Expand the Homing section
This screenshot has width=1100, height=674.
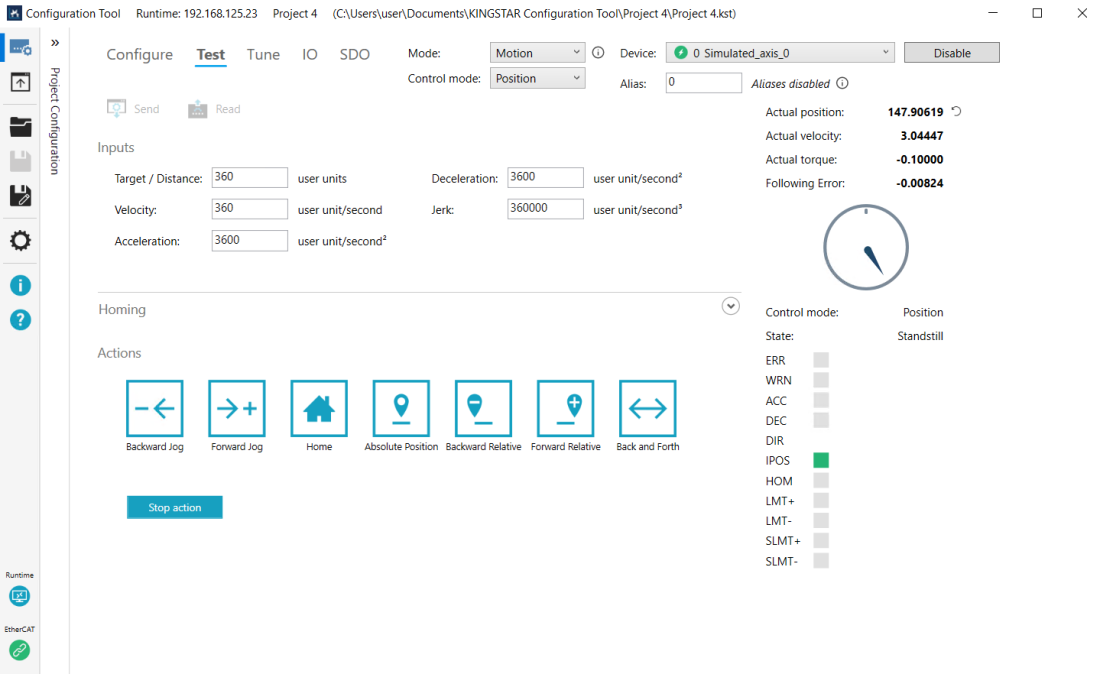pos(730,306)
